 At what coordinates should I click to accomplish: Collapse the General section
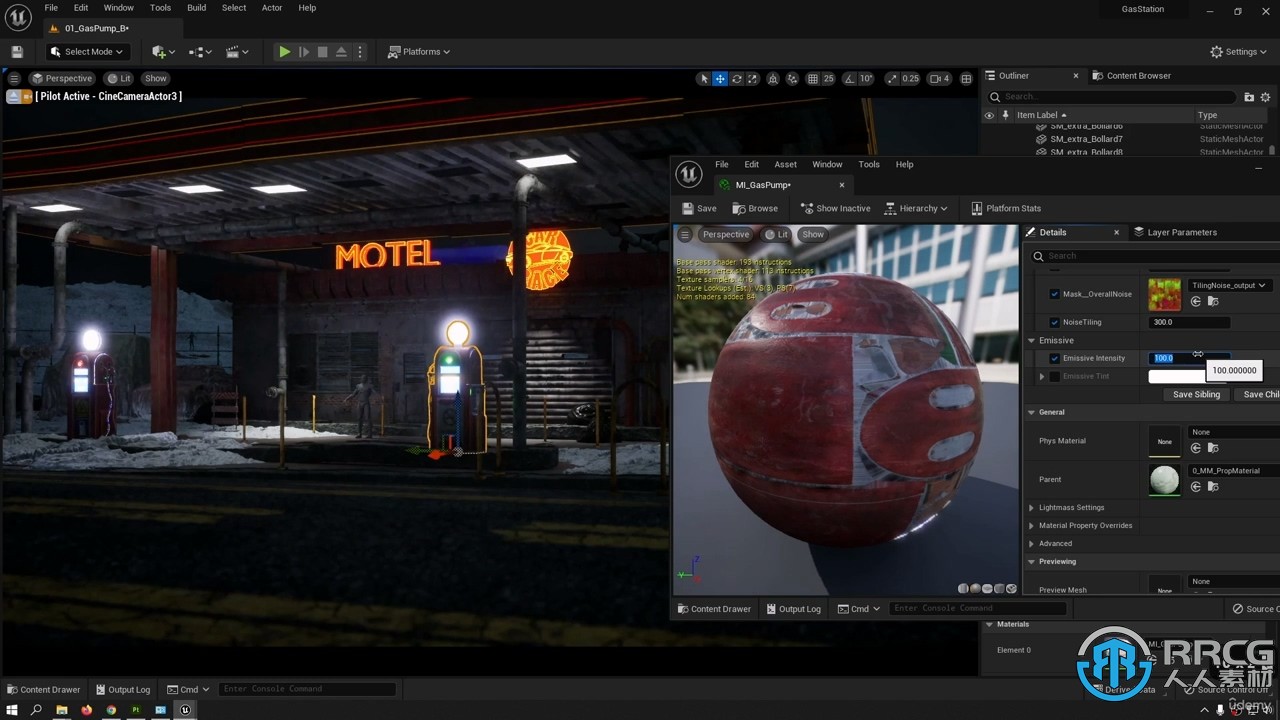1032,412
